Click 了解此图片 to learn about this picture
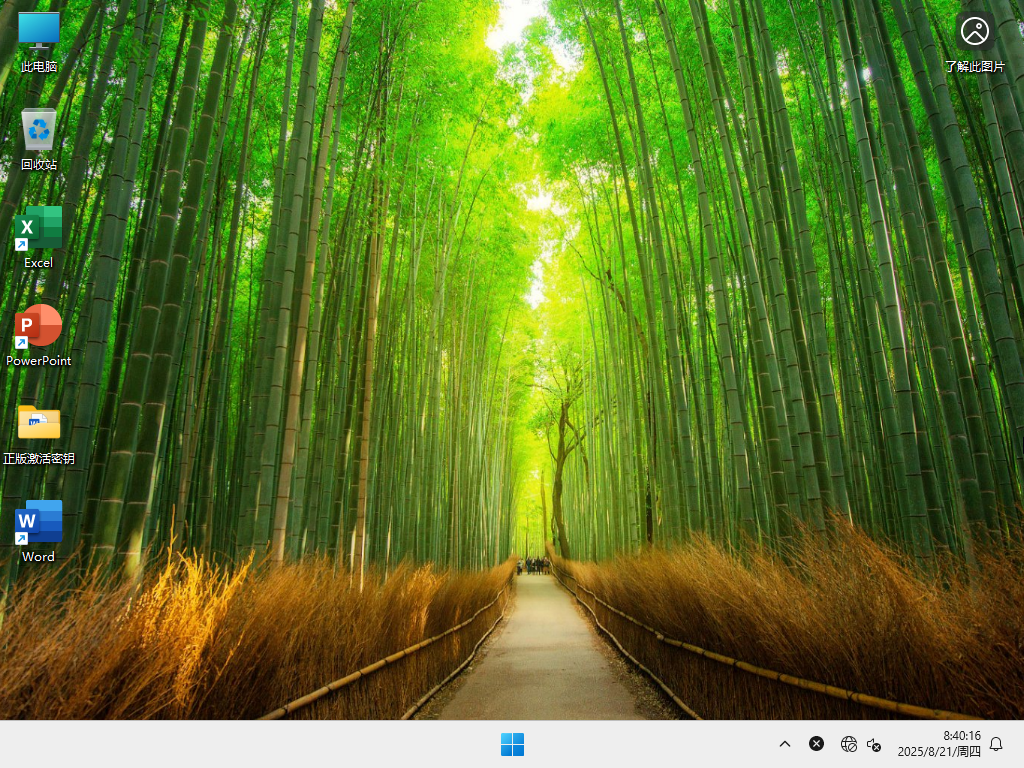Screen dimensions: 1024x768 click(975, 31)
